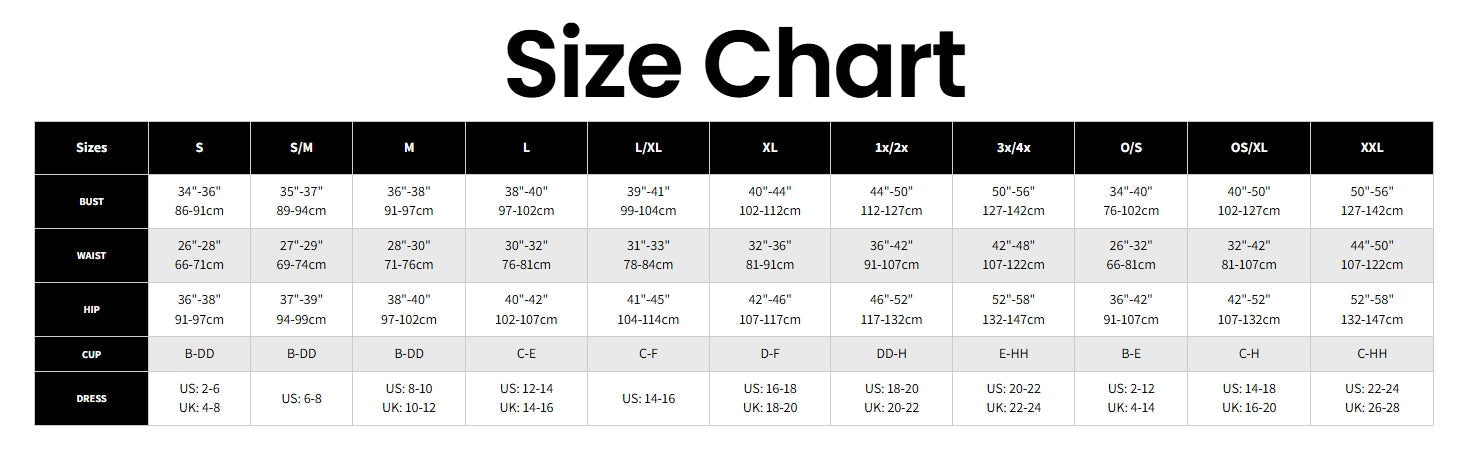Image resolution: width=1484 pixels, height=470 pixels.
Task: Select the Sizes header cell
Action: click(92, 148)
